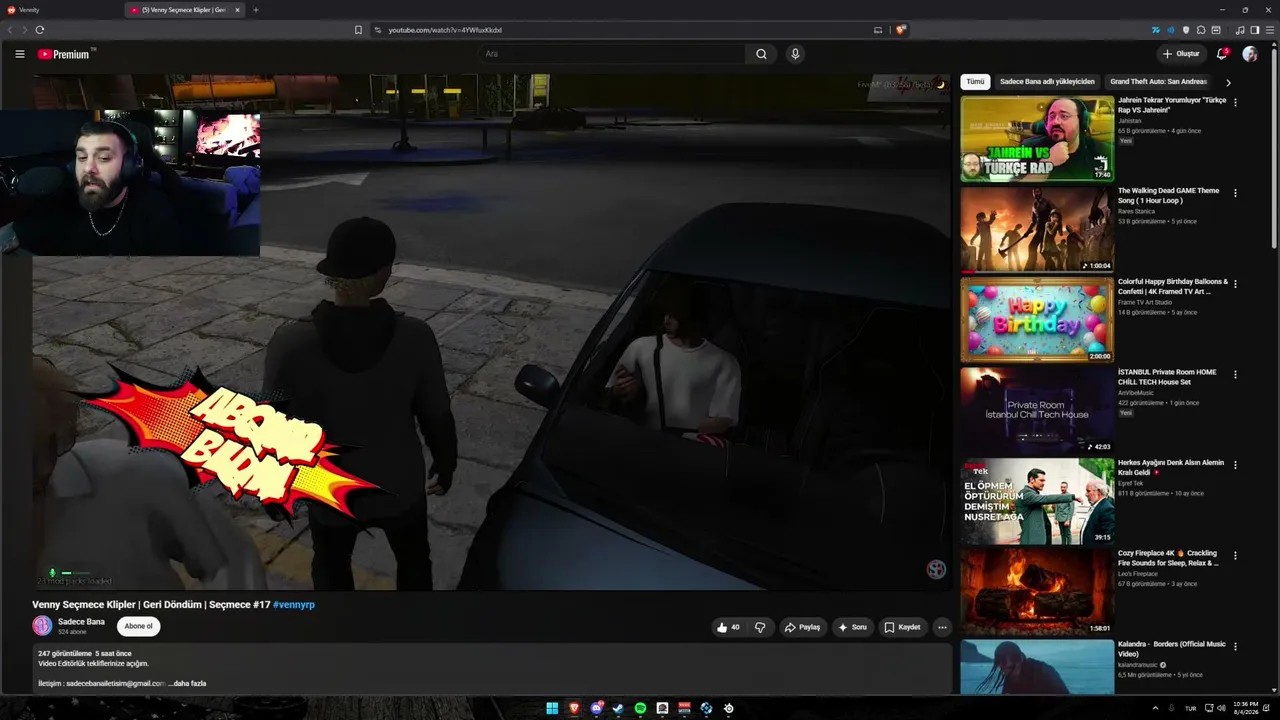Click the "Soru" ask button

pos(853,627)
